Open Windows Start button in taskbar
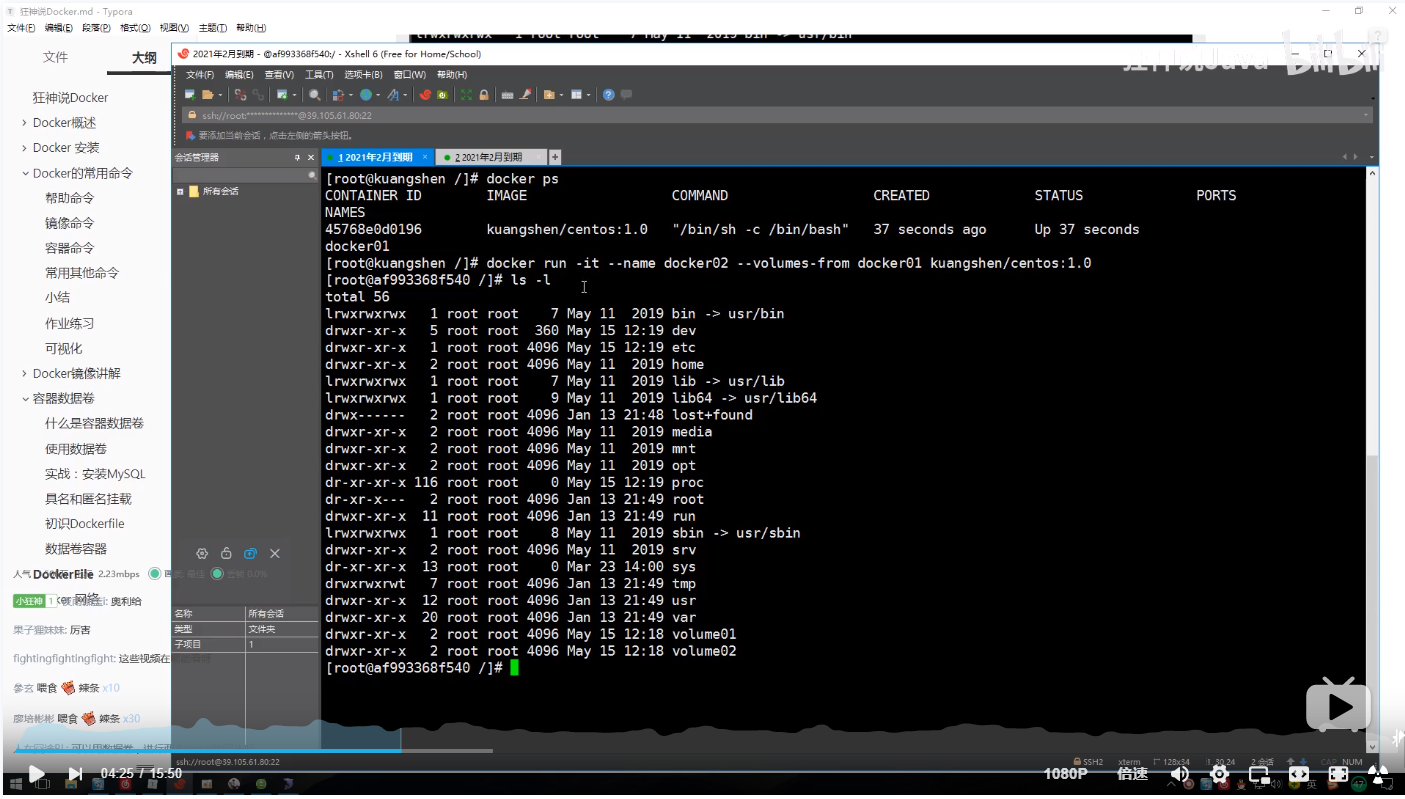 point(16,785)
